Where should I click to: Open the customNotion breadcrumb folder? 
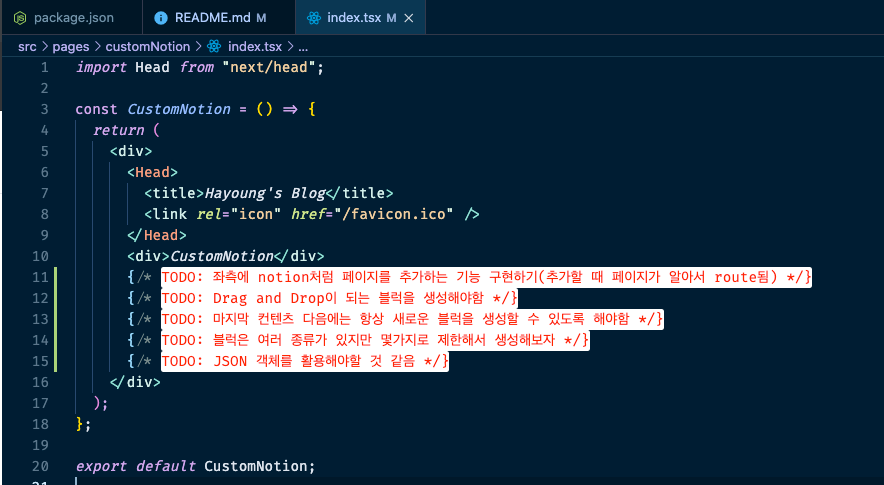[x=148, y=46]
